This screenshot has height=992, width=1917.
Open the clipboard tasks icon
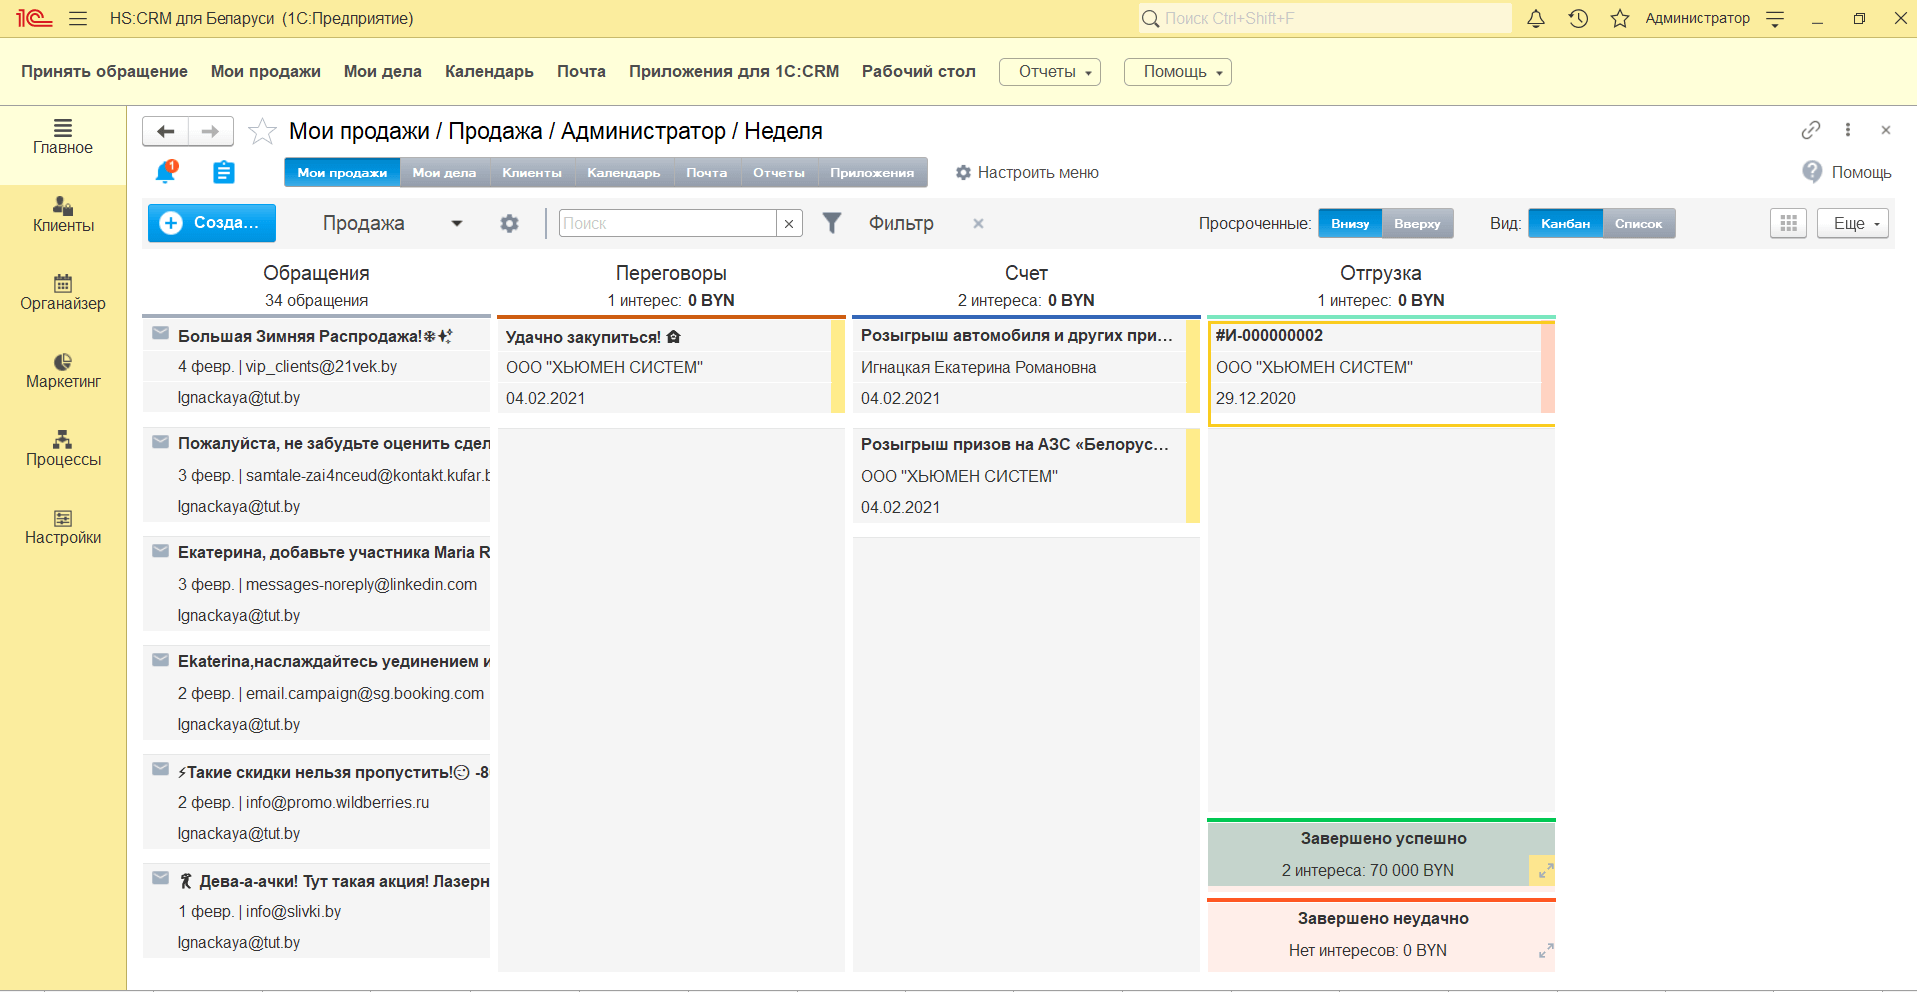click(224, 172)
